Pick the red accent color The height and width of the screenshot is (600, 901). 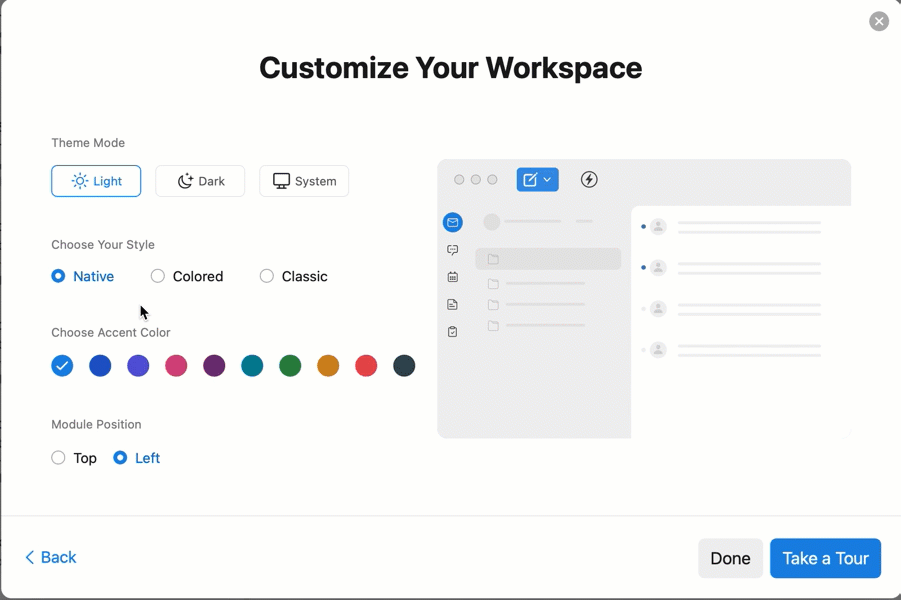click(x=366, y=366)
